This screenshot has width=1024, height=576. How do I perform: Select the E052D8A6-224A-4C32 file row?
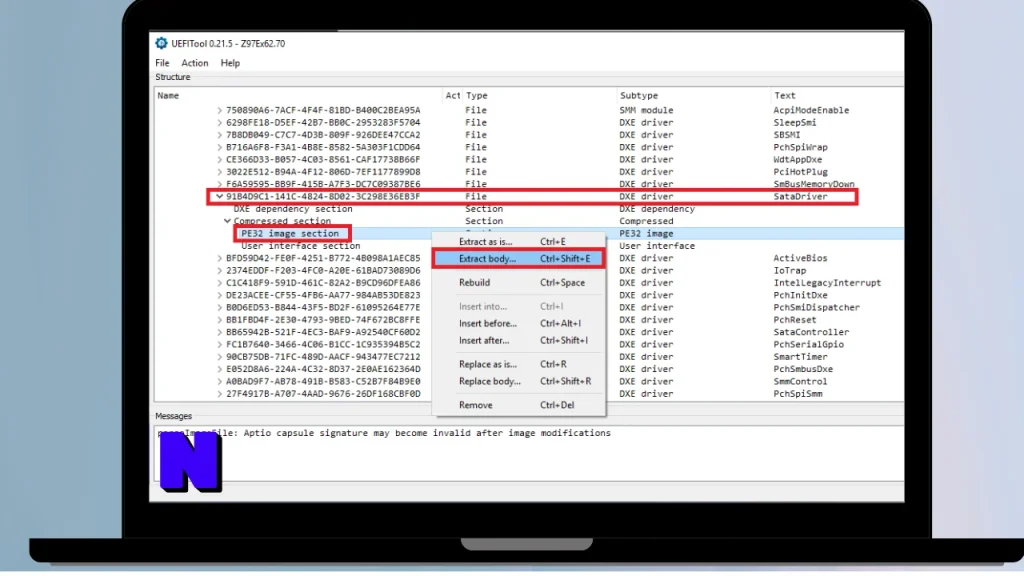click(323, 369)
